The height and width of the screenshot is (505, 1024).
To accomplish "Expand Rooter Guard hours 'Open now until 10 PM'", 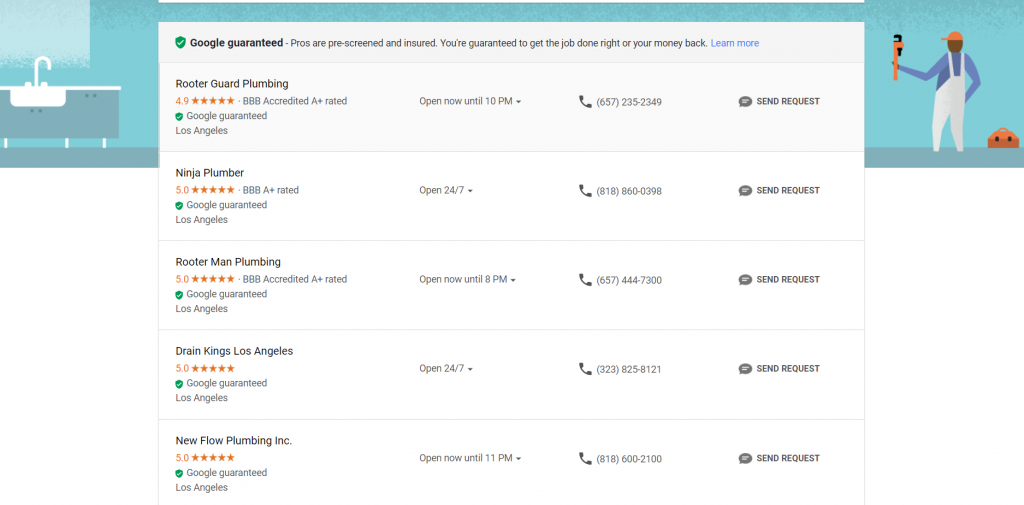I will (x=470, y=101).
